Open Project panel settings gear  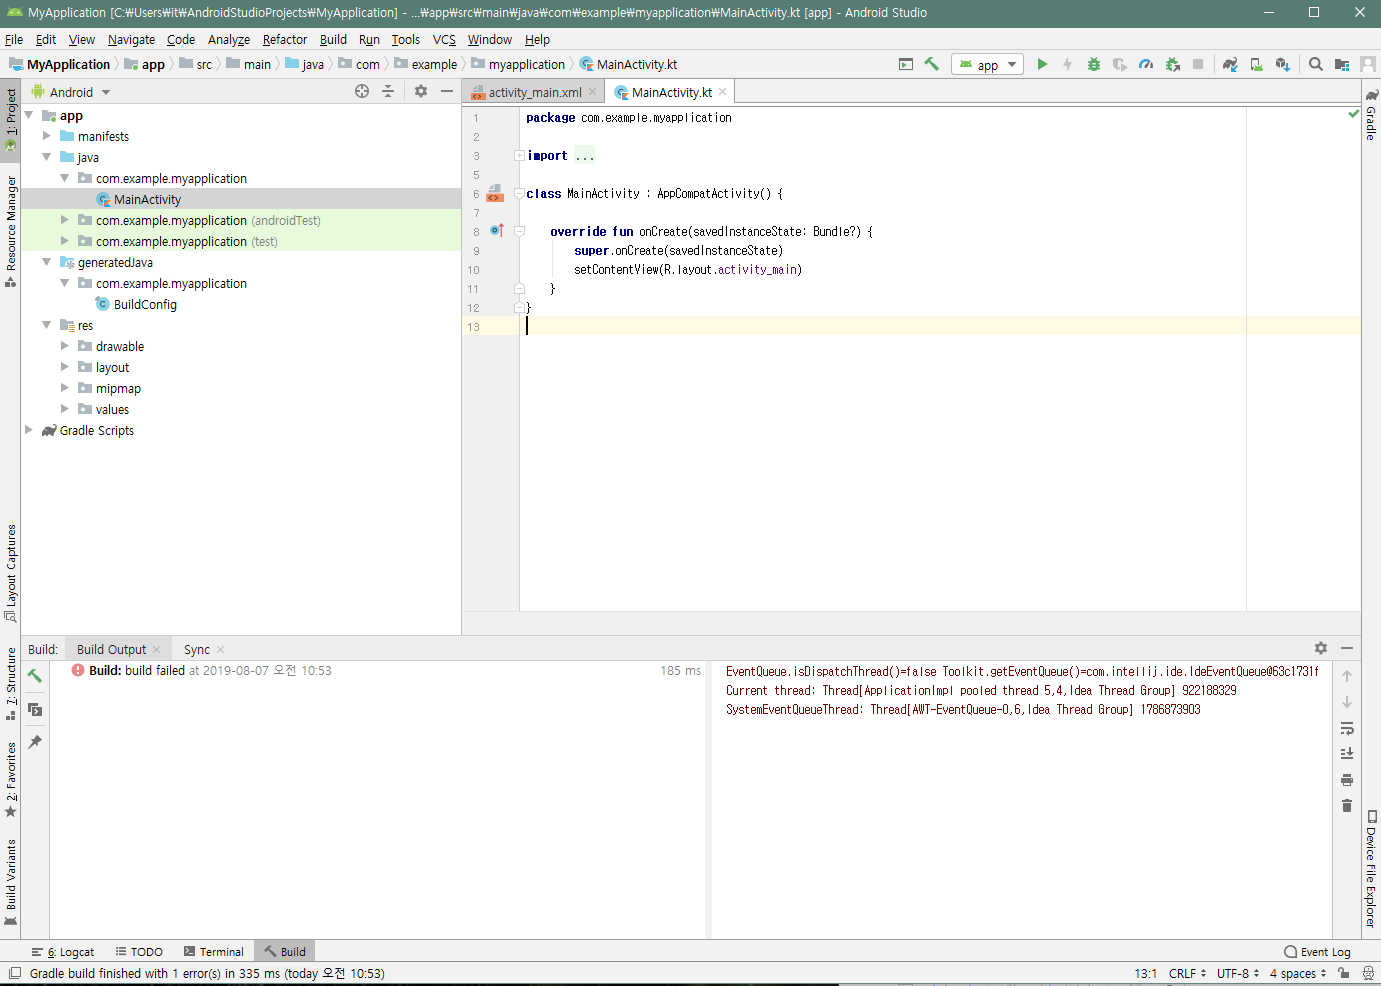tap(421, 91)
